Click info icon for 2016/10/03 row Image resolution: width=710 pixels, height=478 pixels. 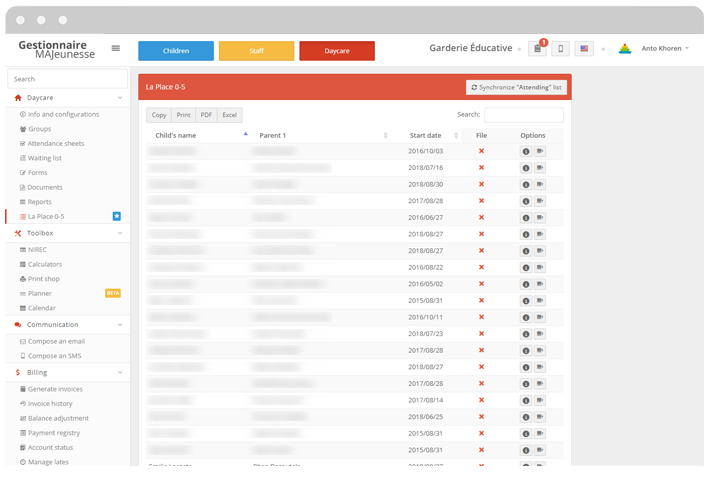(x=526, y=152)
